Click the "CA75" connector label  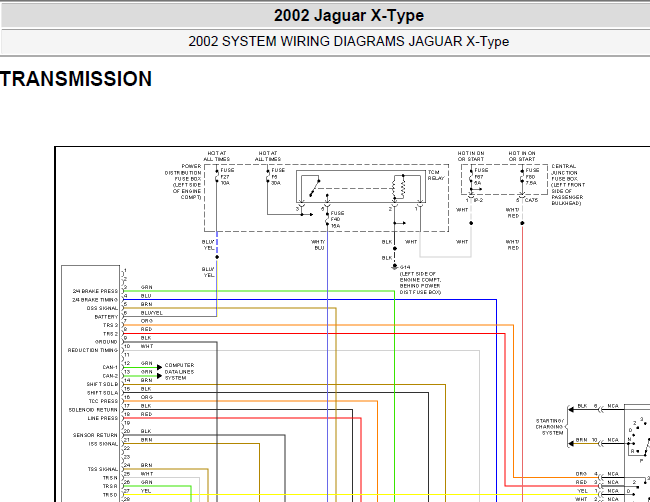point(531,200)
